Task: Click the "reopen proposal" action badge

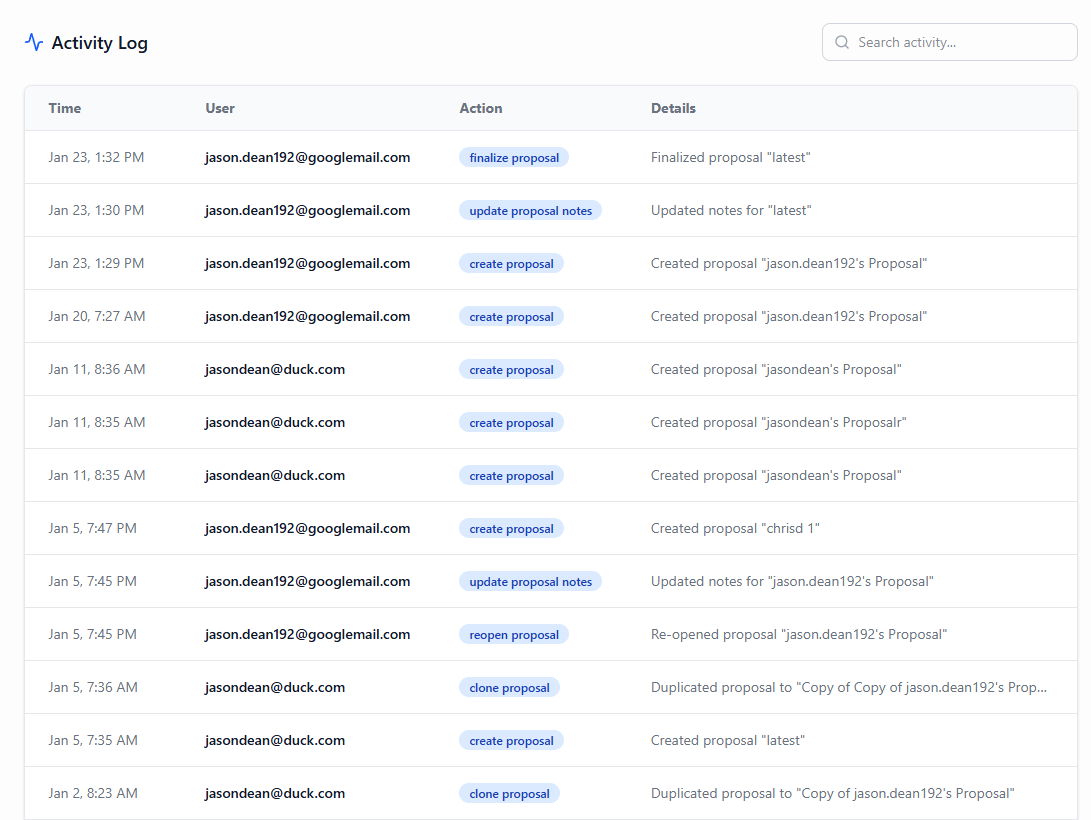Action: pos(514,635)
